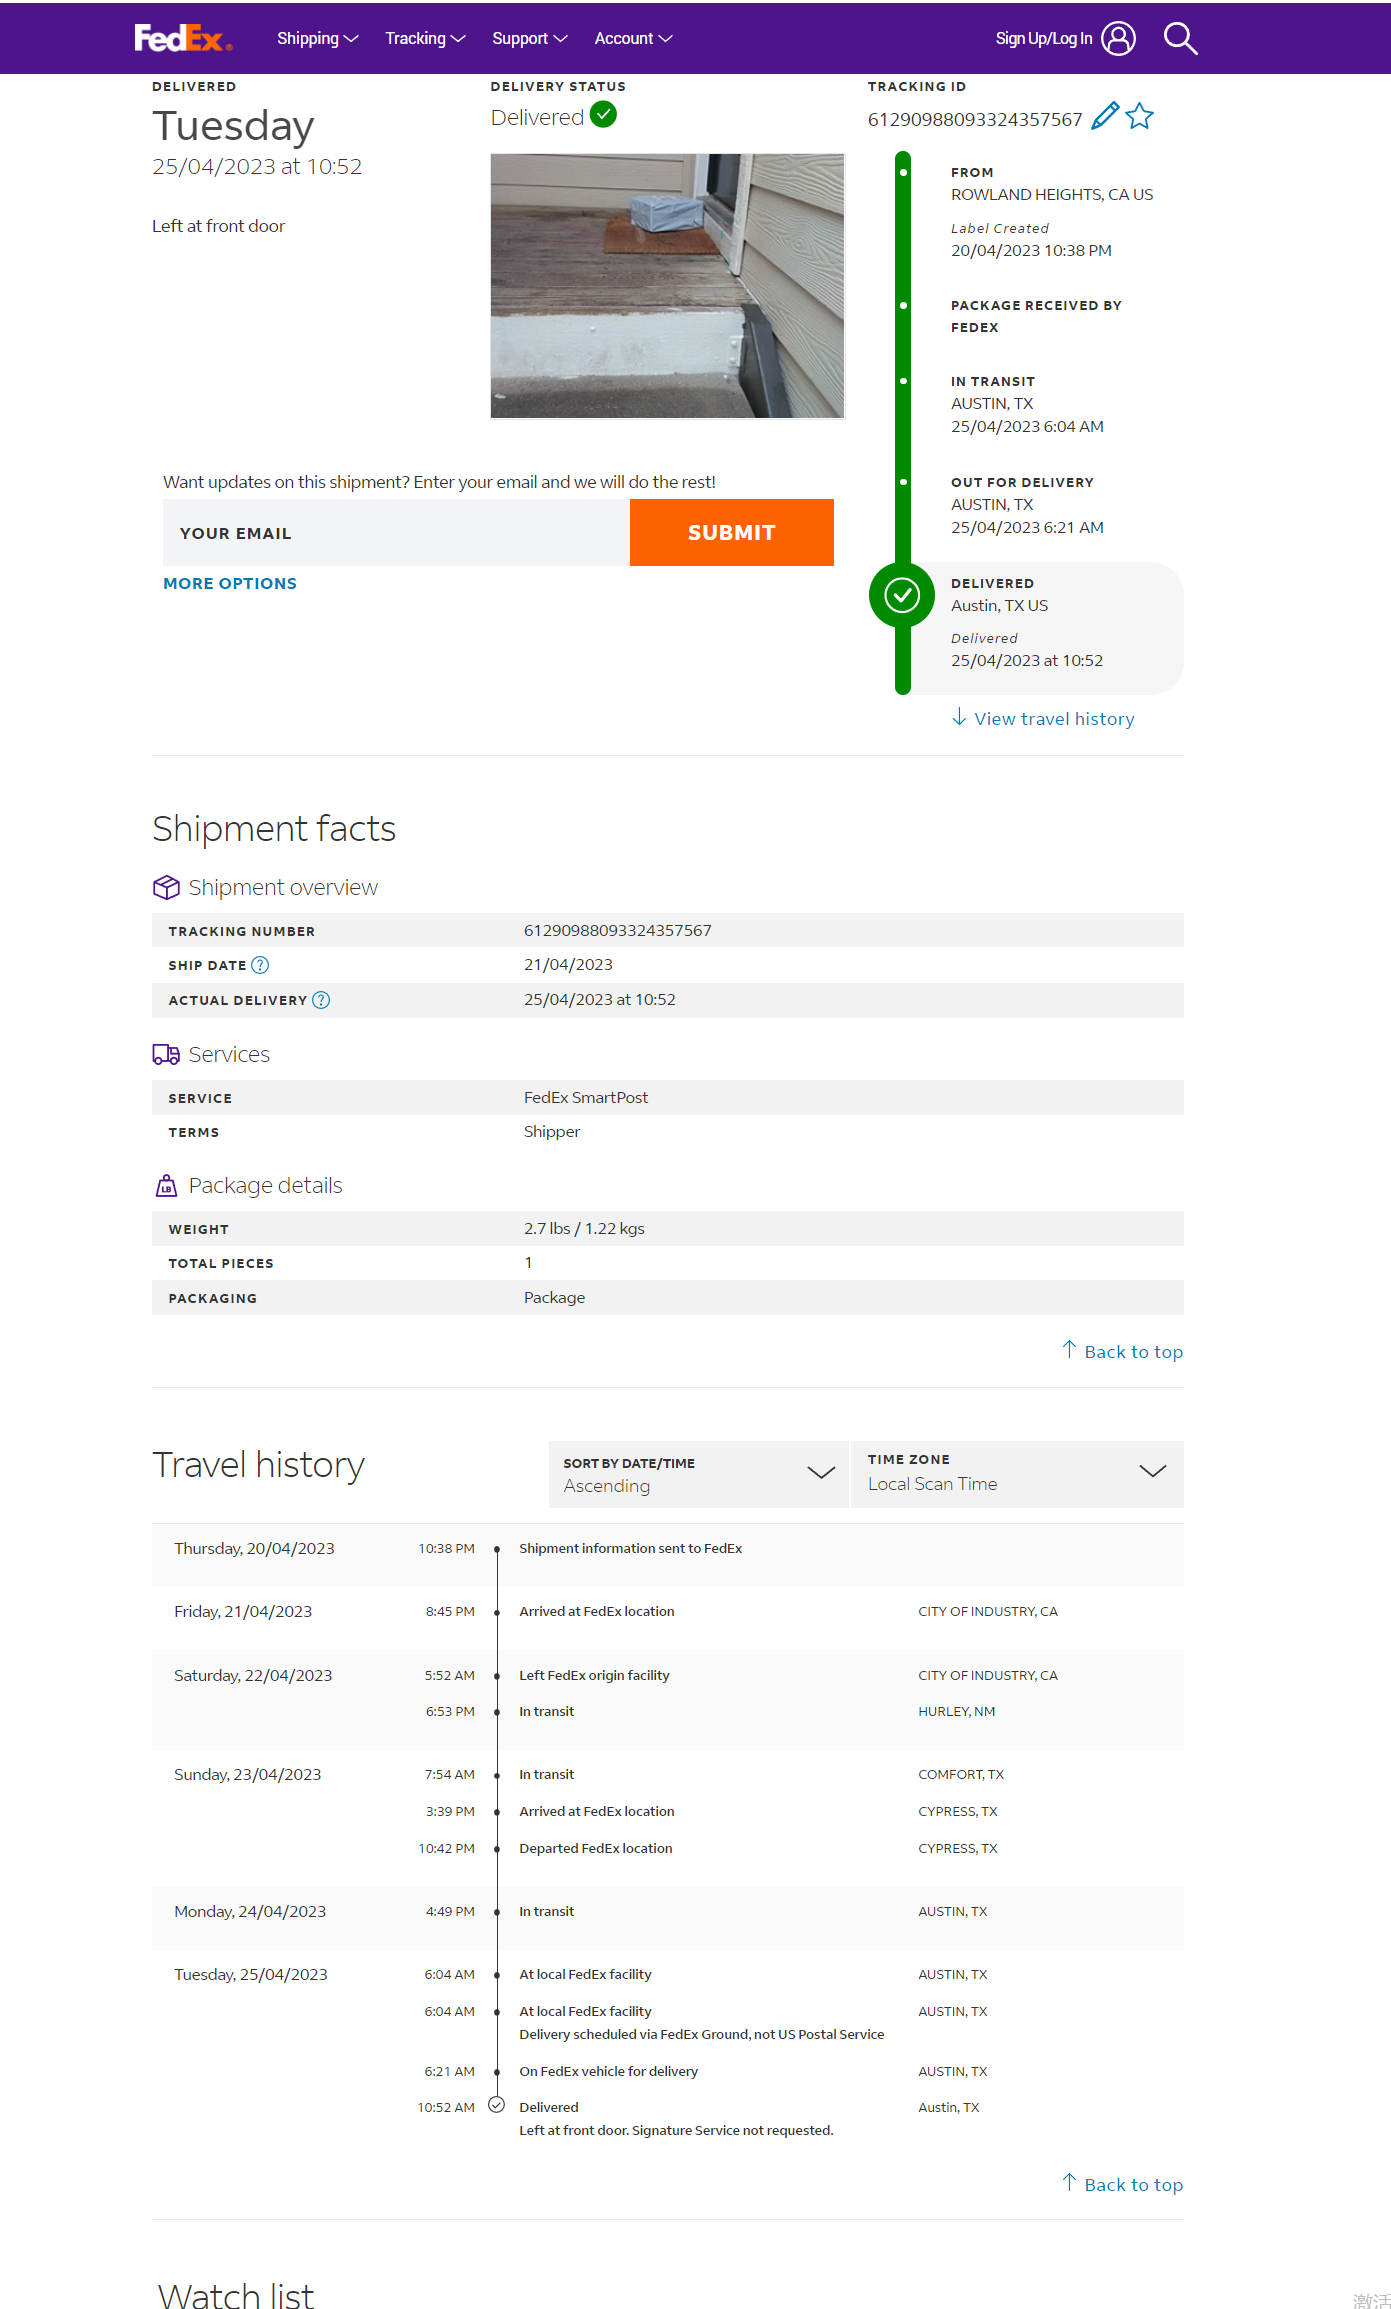Image resolution: width=1391 pixels, height=2309 pixels.
Task: Click the pencil edit icon beside tracking ID
Action: tap(1104, 117)
